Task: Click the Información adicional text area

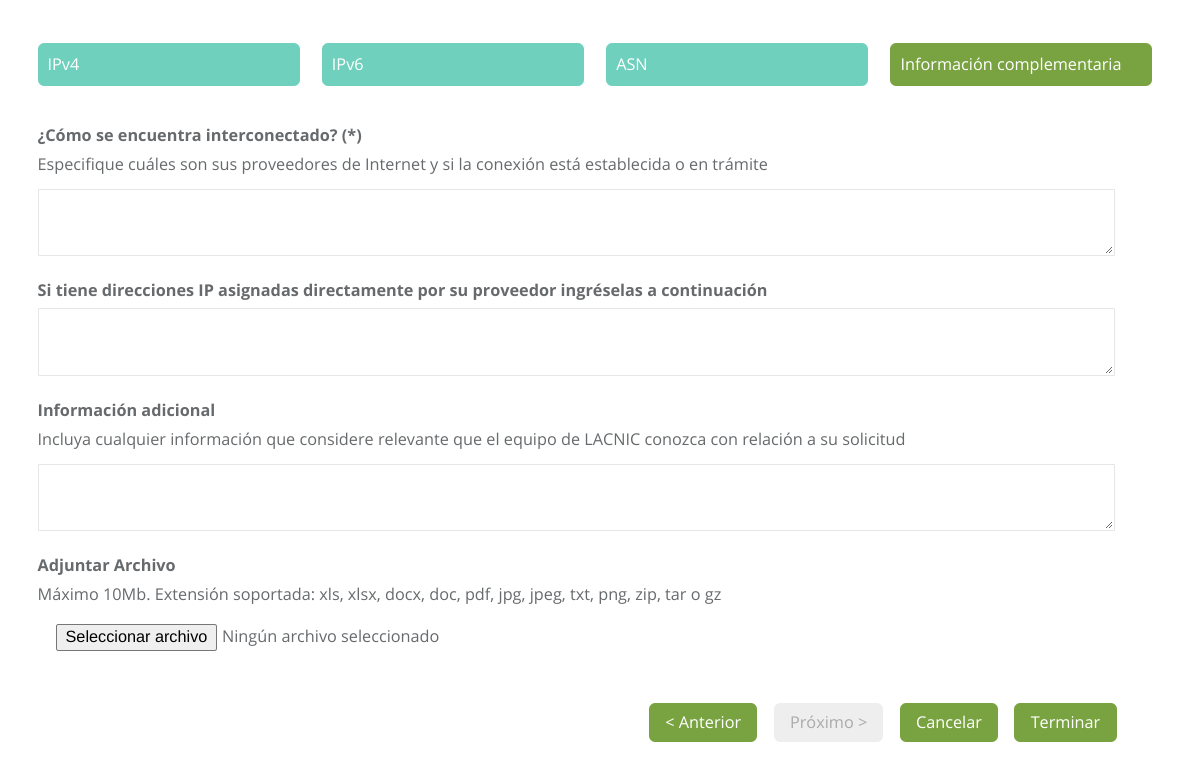Action: (x=575, y=496)
